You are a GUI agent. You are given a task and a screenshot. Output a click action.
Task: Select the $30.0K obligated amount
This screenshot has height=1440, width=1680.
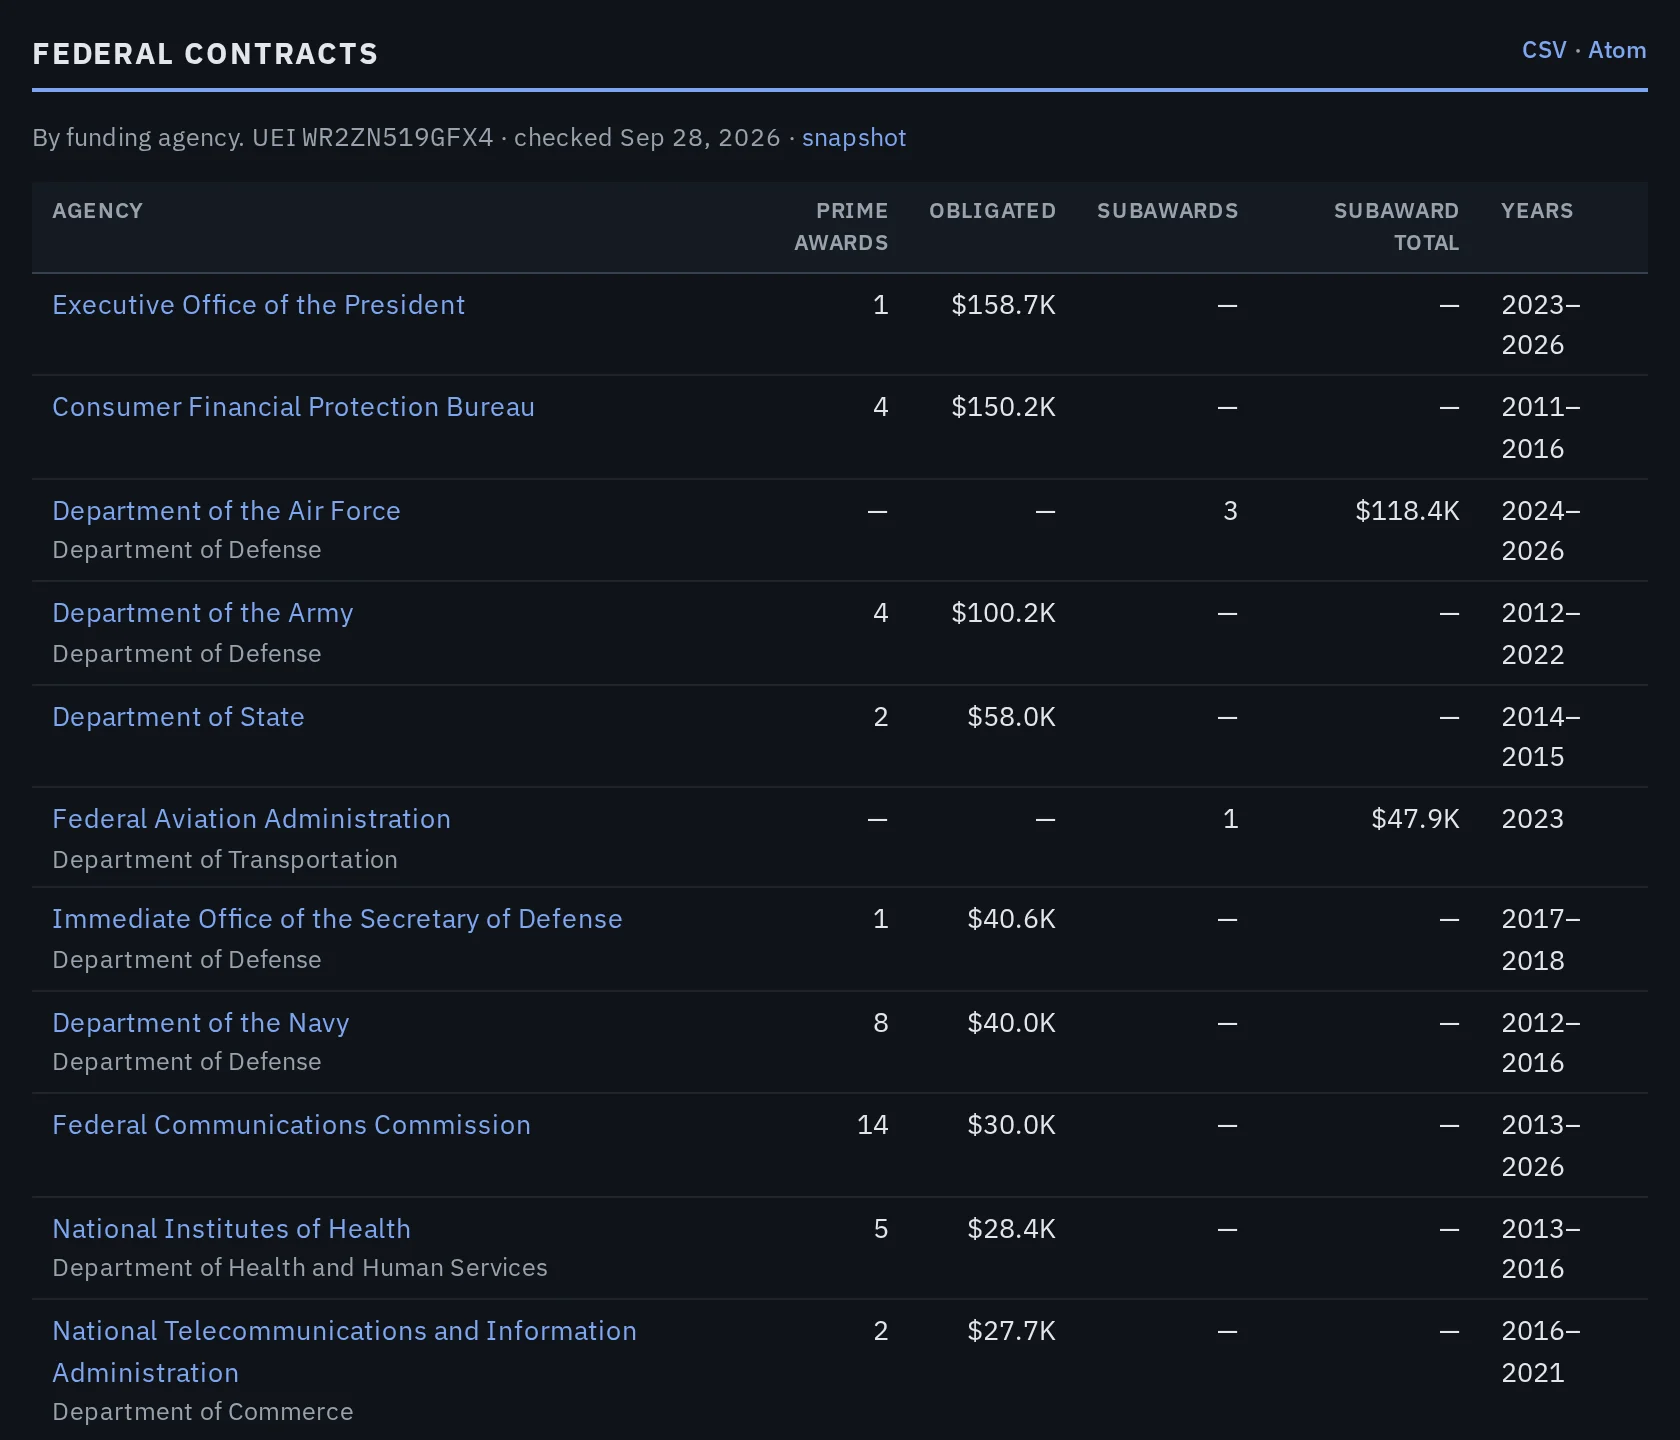pos(1011,1125)
